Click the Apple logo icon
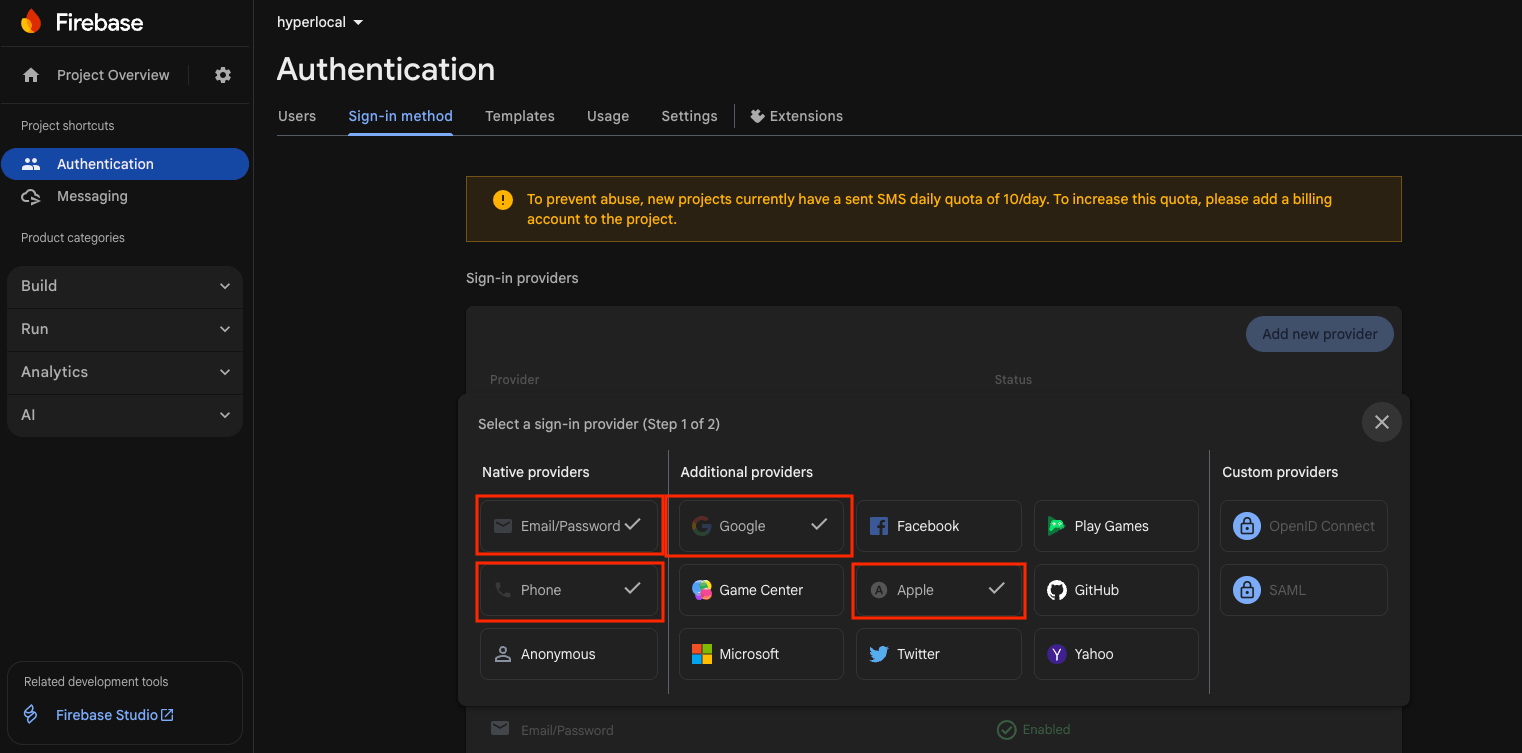The height and width of the screenshot is (753, 1522). [x=879, y=590]
